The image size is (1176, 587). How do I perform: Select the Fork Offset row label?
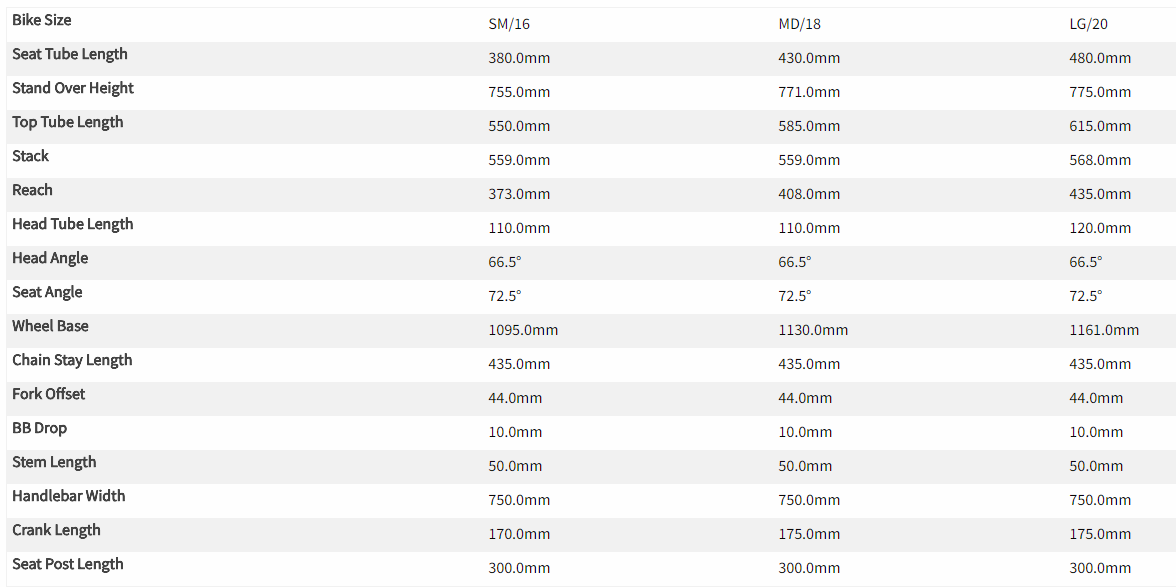tap(49, 394)
